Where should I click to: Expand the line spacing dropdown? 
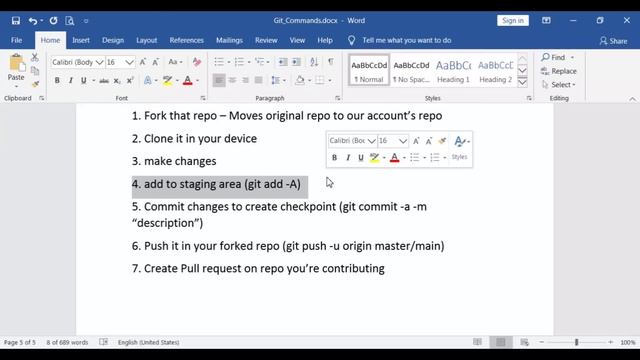(x=284, y=80)
